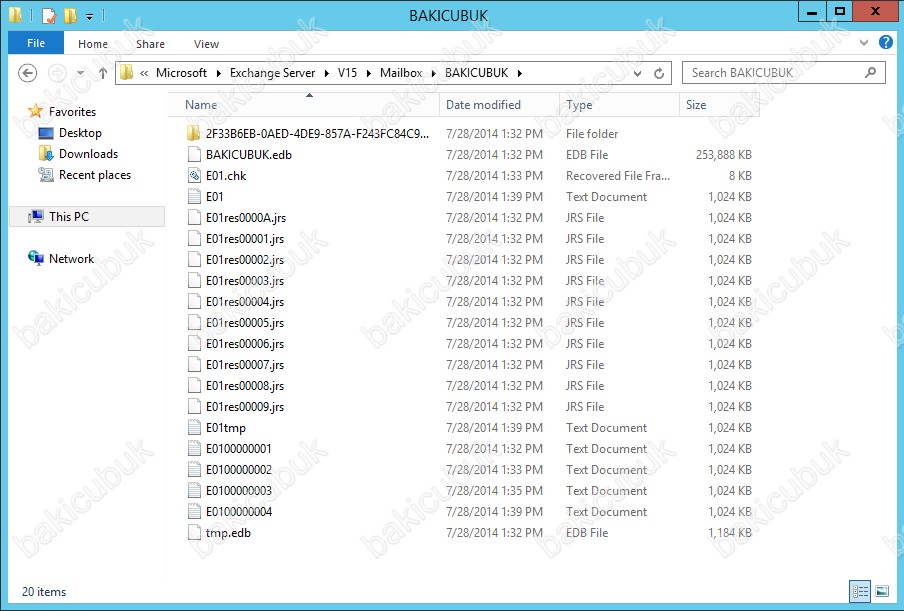Switch to Large icons view in status bar
The image size is (904, 611).
[x=882, y=591]
